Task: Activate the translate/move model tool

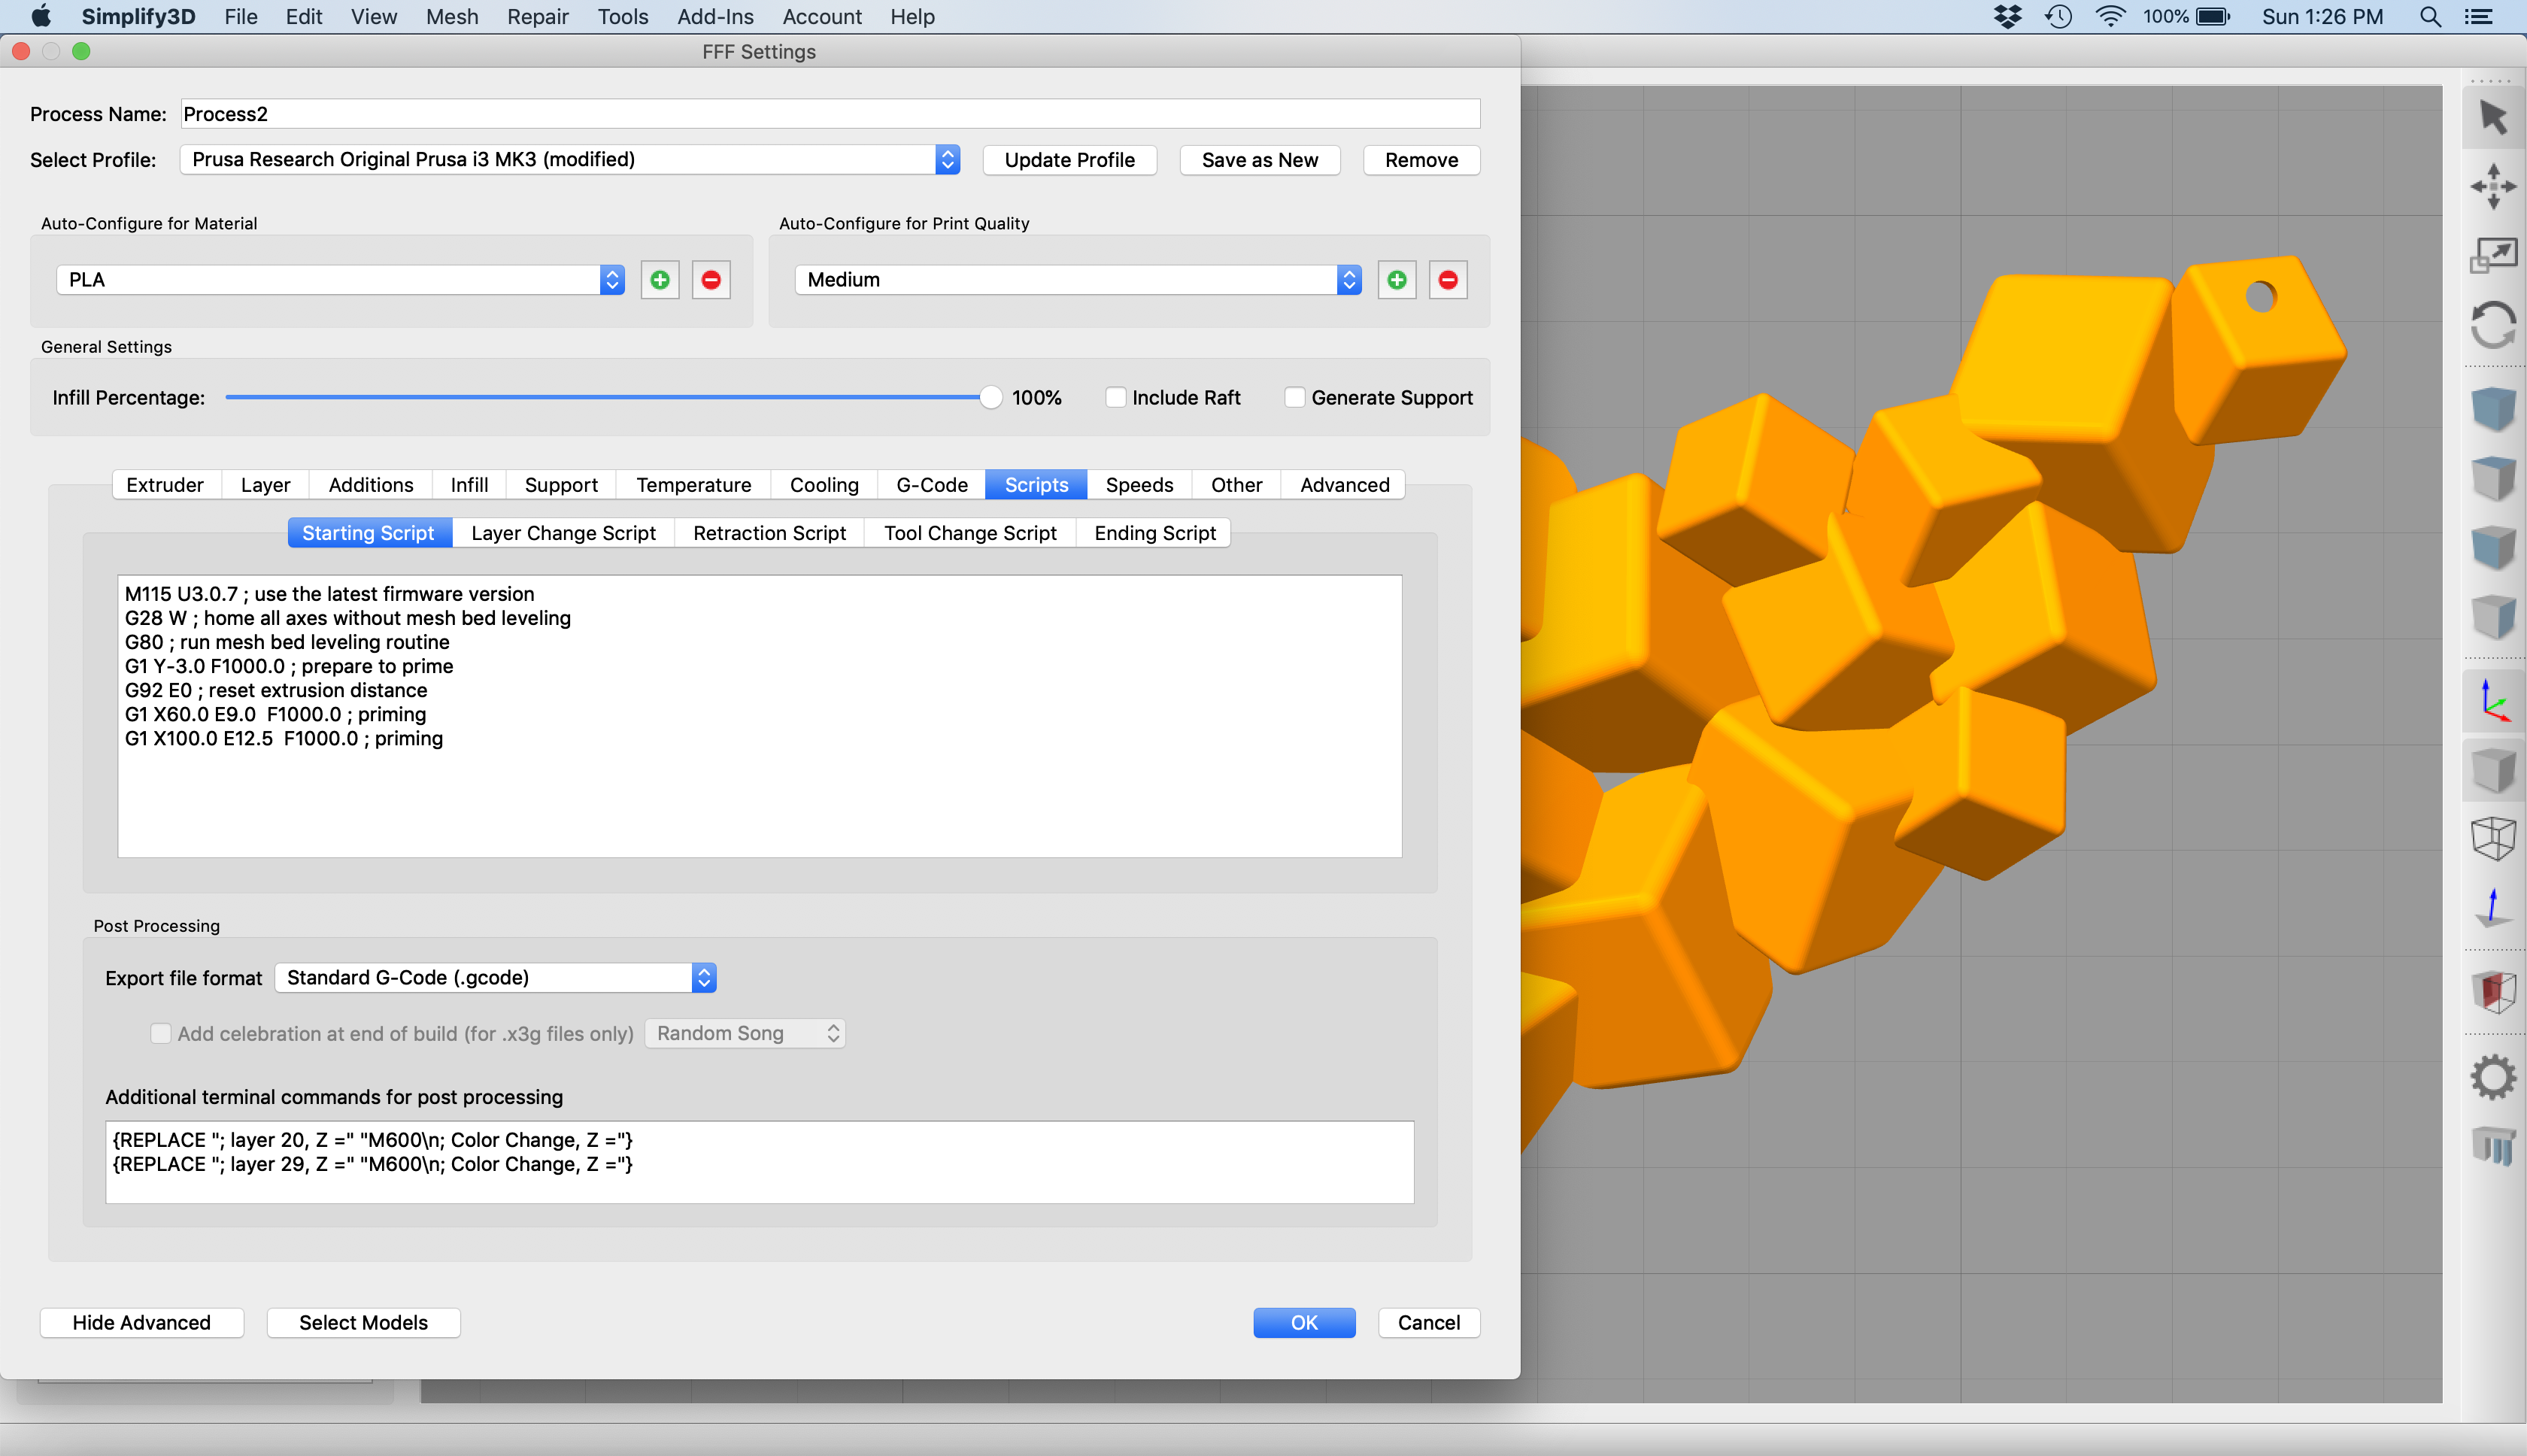Action: point(2493,186)
